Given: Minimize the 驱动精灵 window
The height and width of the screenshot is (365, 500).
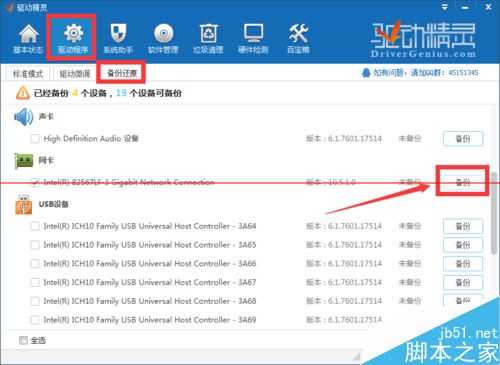Looking at the screenshot, I should click(x=465, y=7).
